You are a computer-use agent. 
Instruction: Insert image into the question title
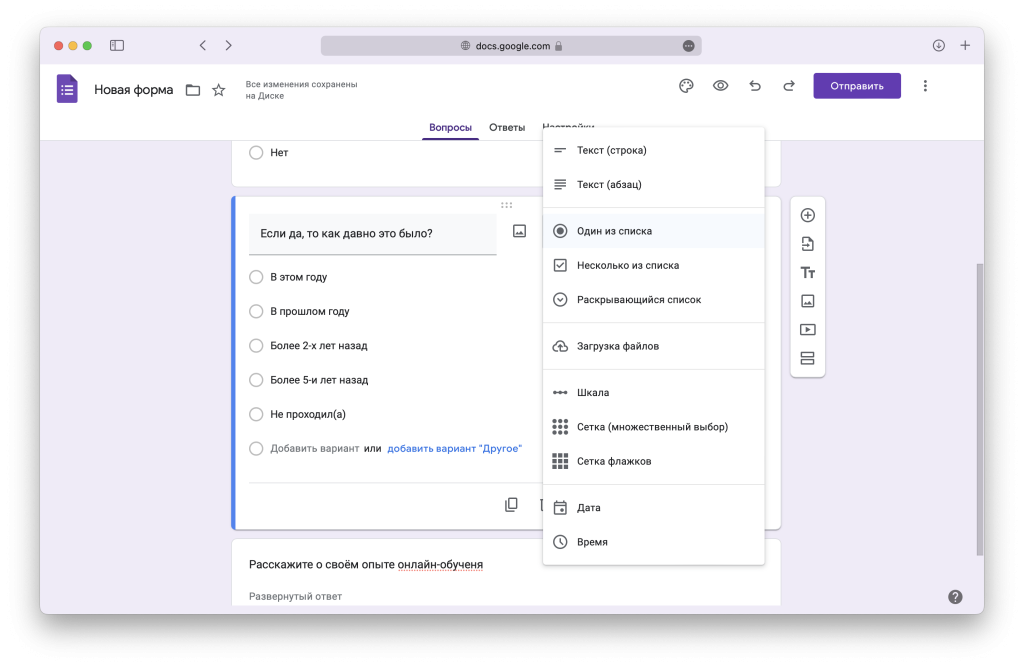519,231
